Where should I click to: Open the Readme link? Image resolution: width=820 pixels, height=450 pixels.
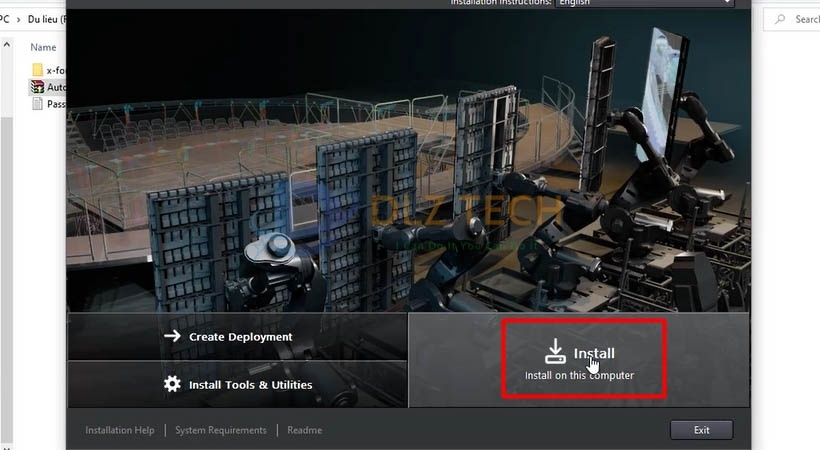[x=304, y=430]
